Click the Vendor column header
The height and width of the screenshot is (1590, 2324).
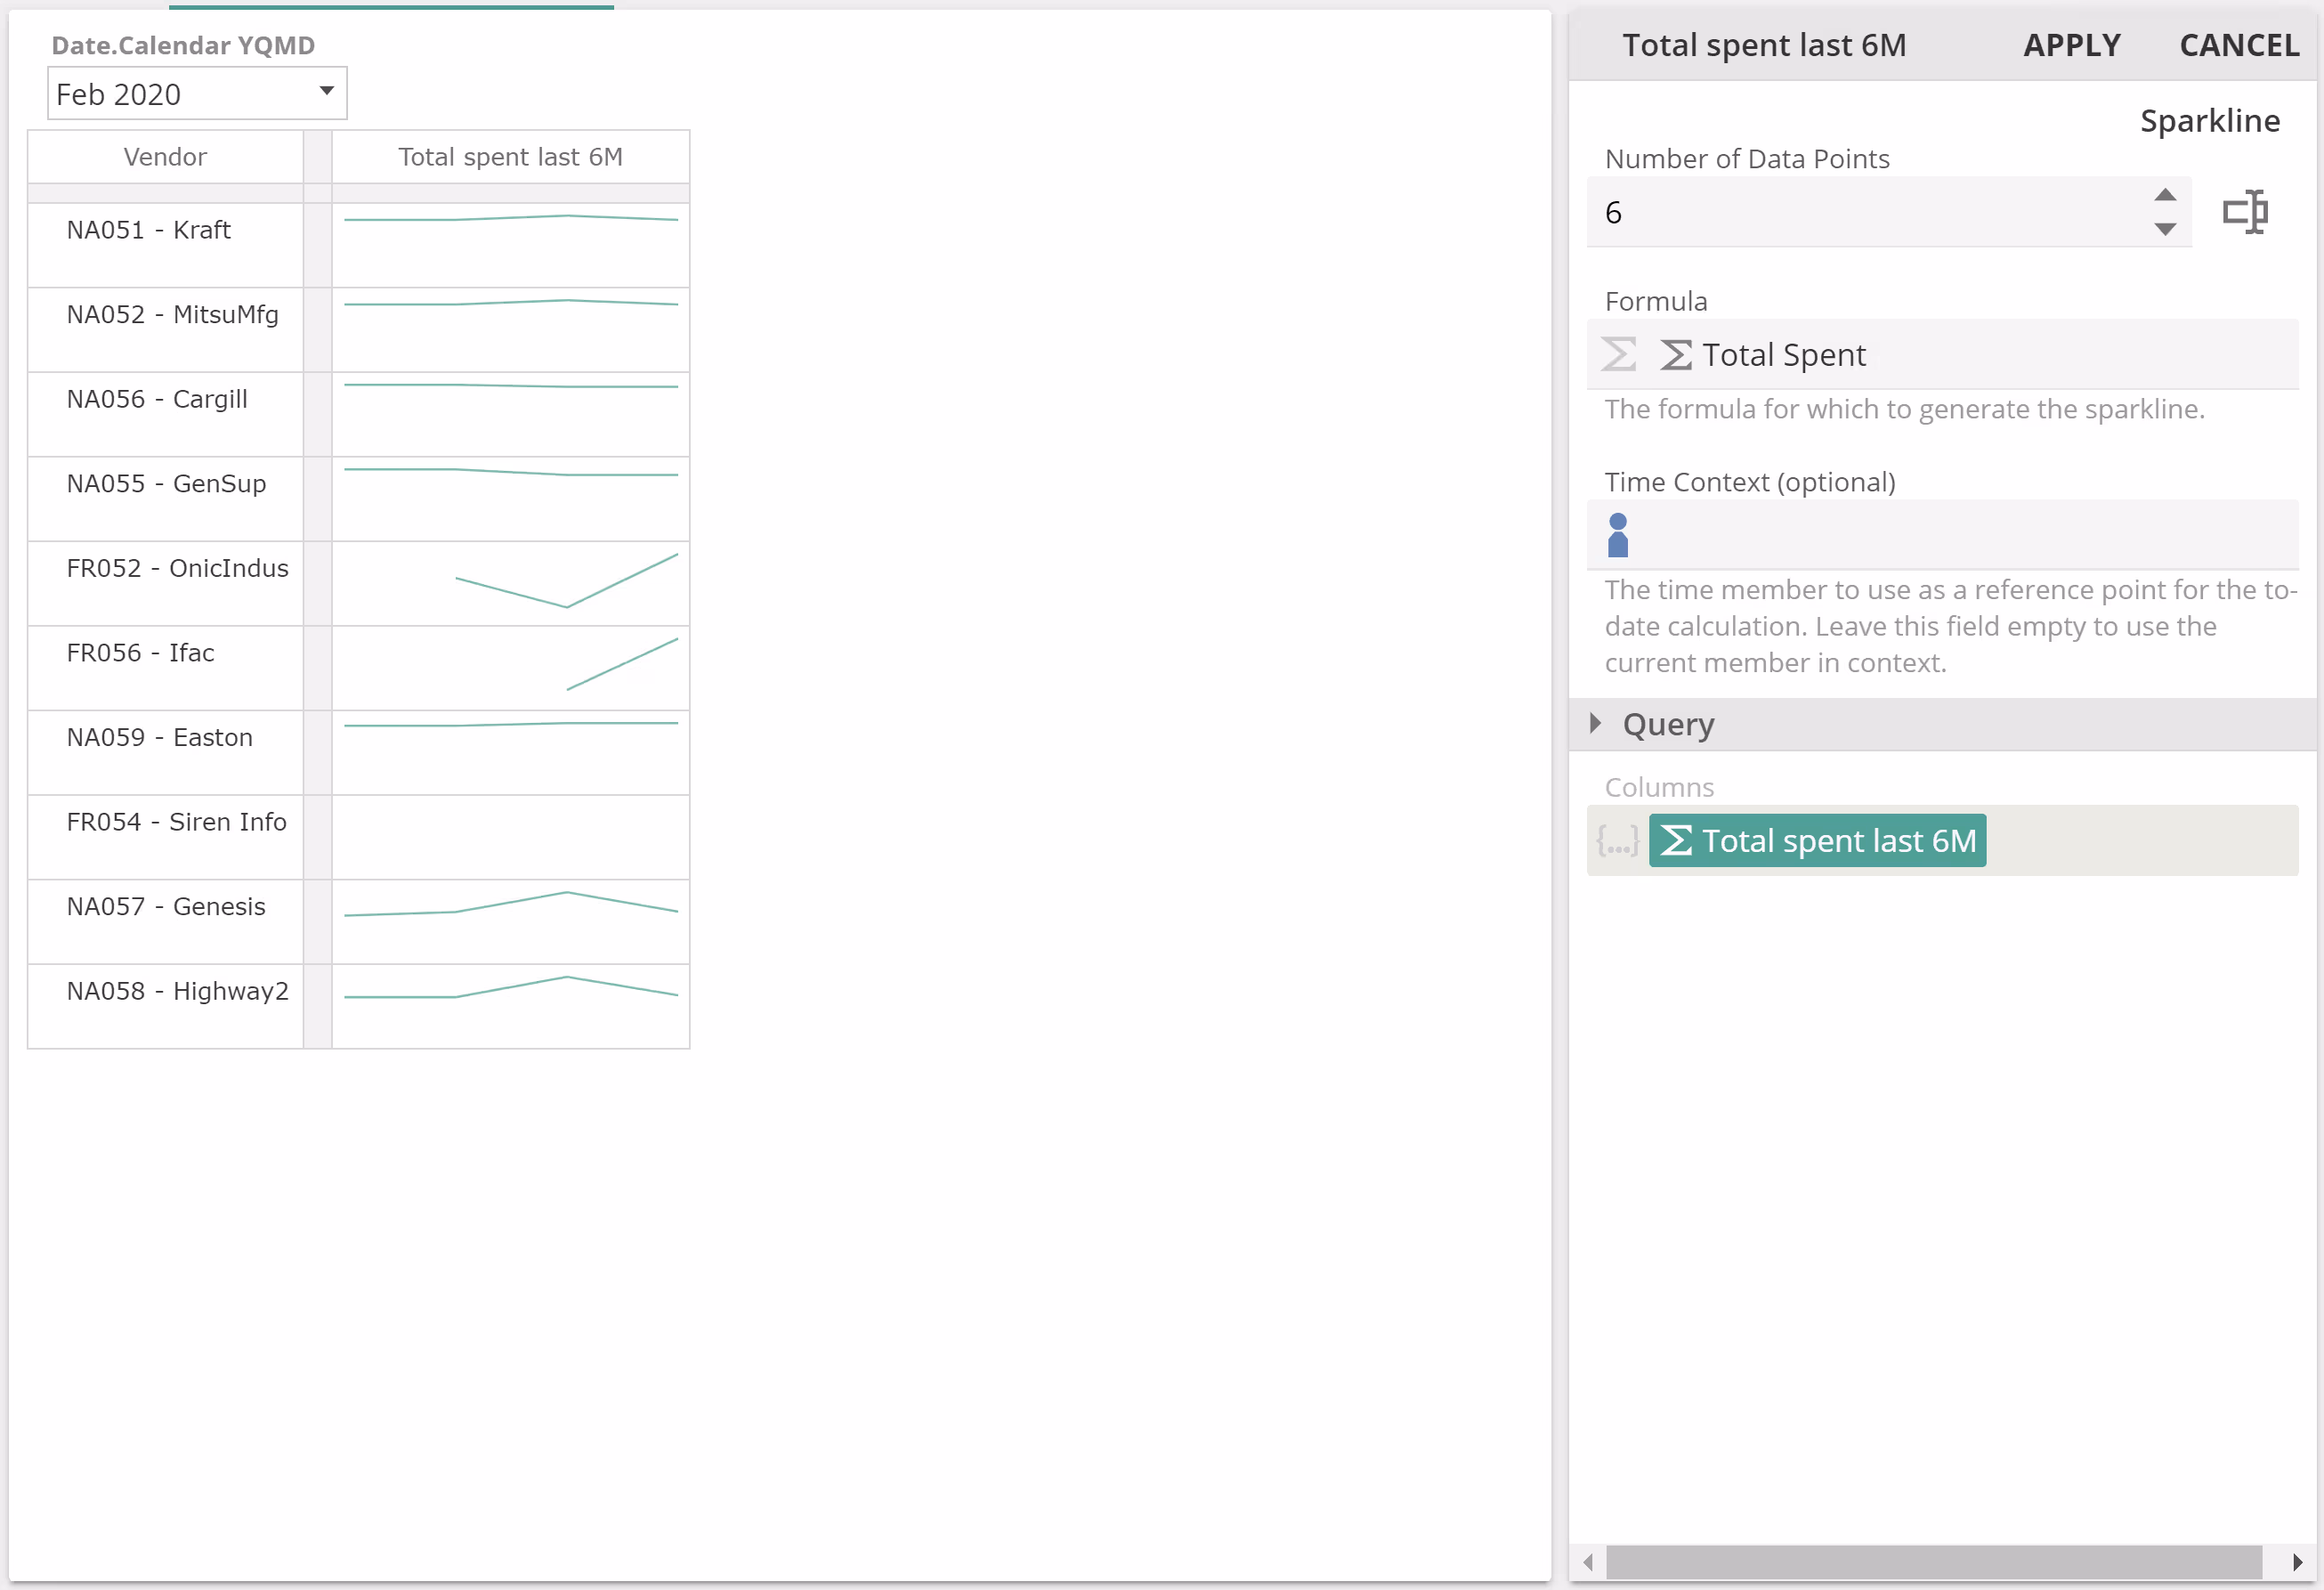coord(165,157)
